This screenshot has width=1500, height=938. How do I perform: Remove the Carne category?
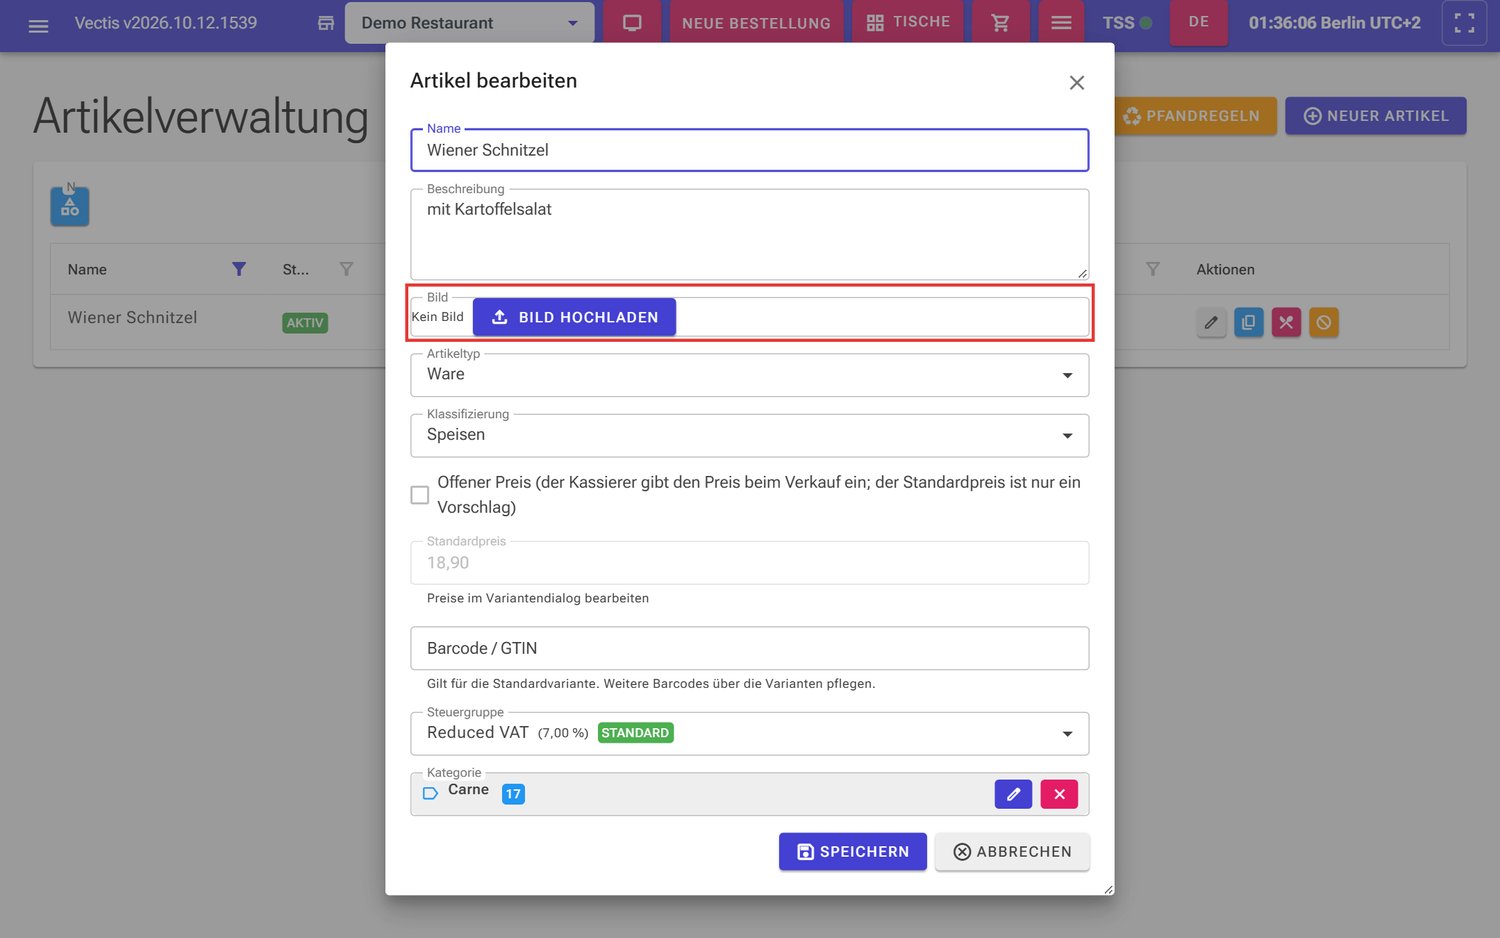(1059, 794)
